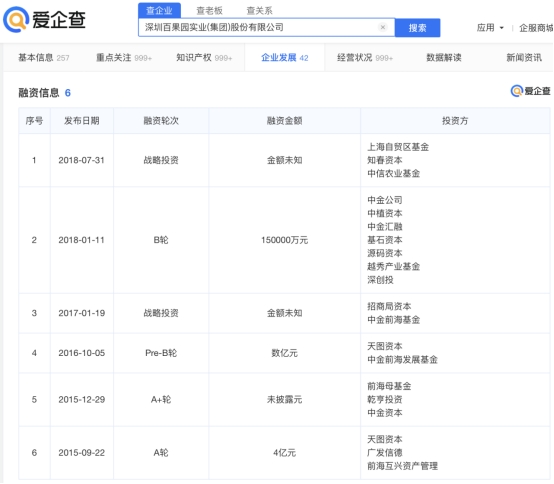Click the 发布日期 column header

click(82, 121)
